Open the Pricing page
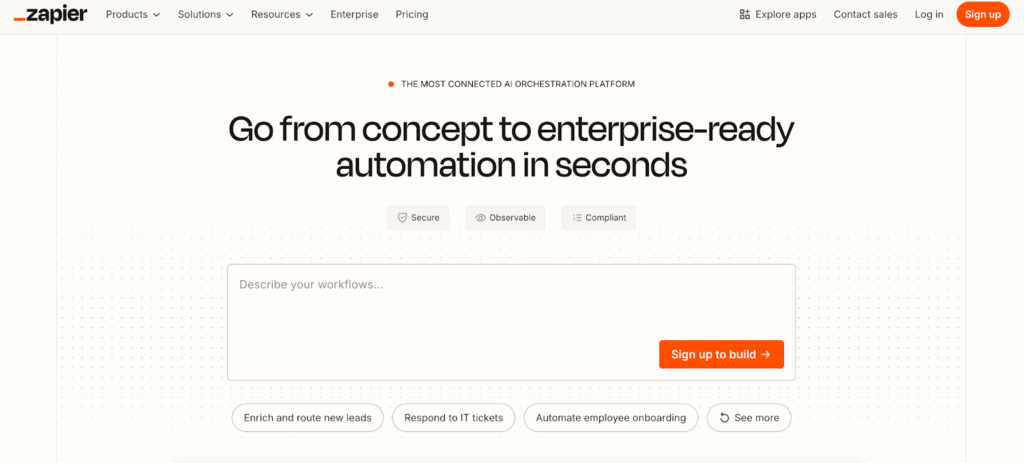Viewport: 1024px width, 463px height. [x=412, y=14]
